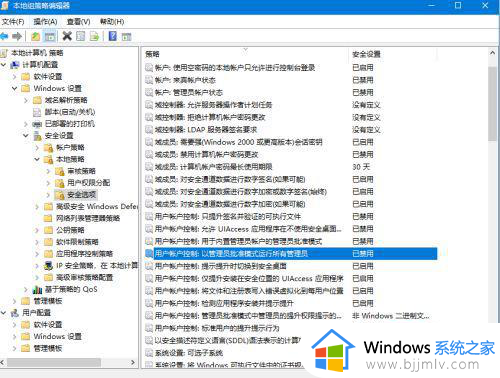
Task: Select 管理模板 under 计算机配置
Action: coord(48,301)
